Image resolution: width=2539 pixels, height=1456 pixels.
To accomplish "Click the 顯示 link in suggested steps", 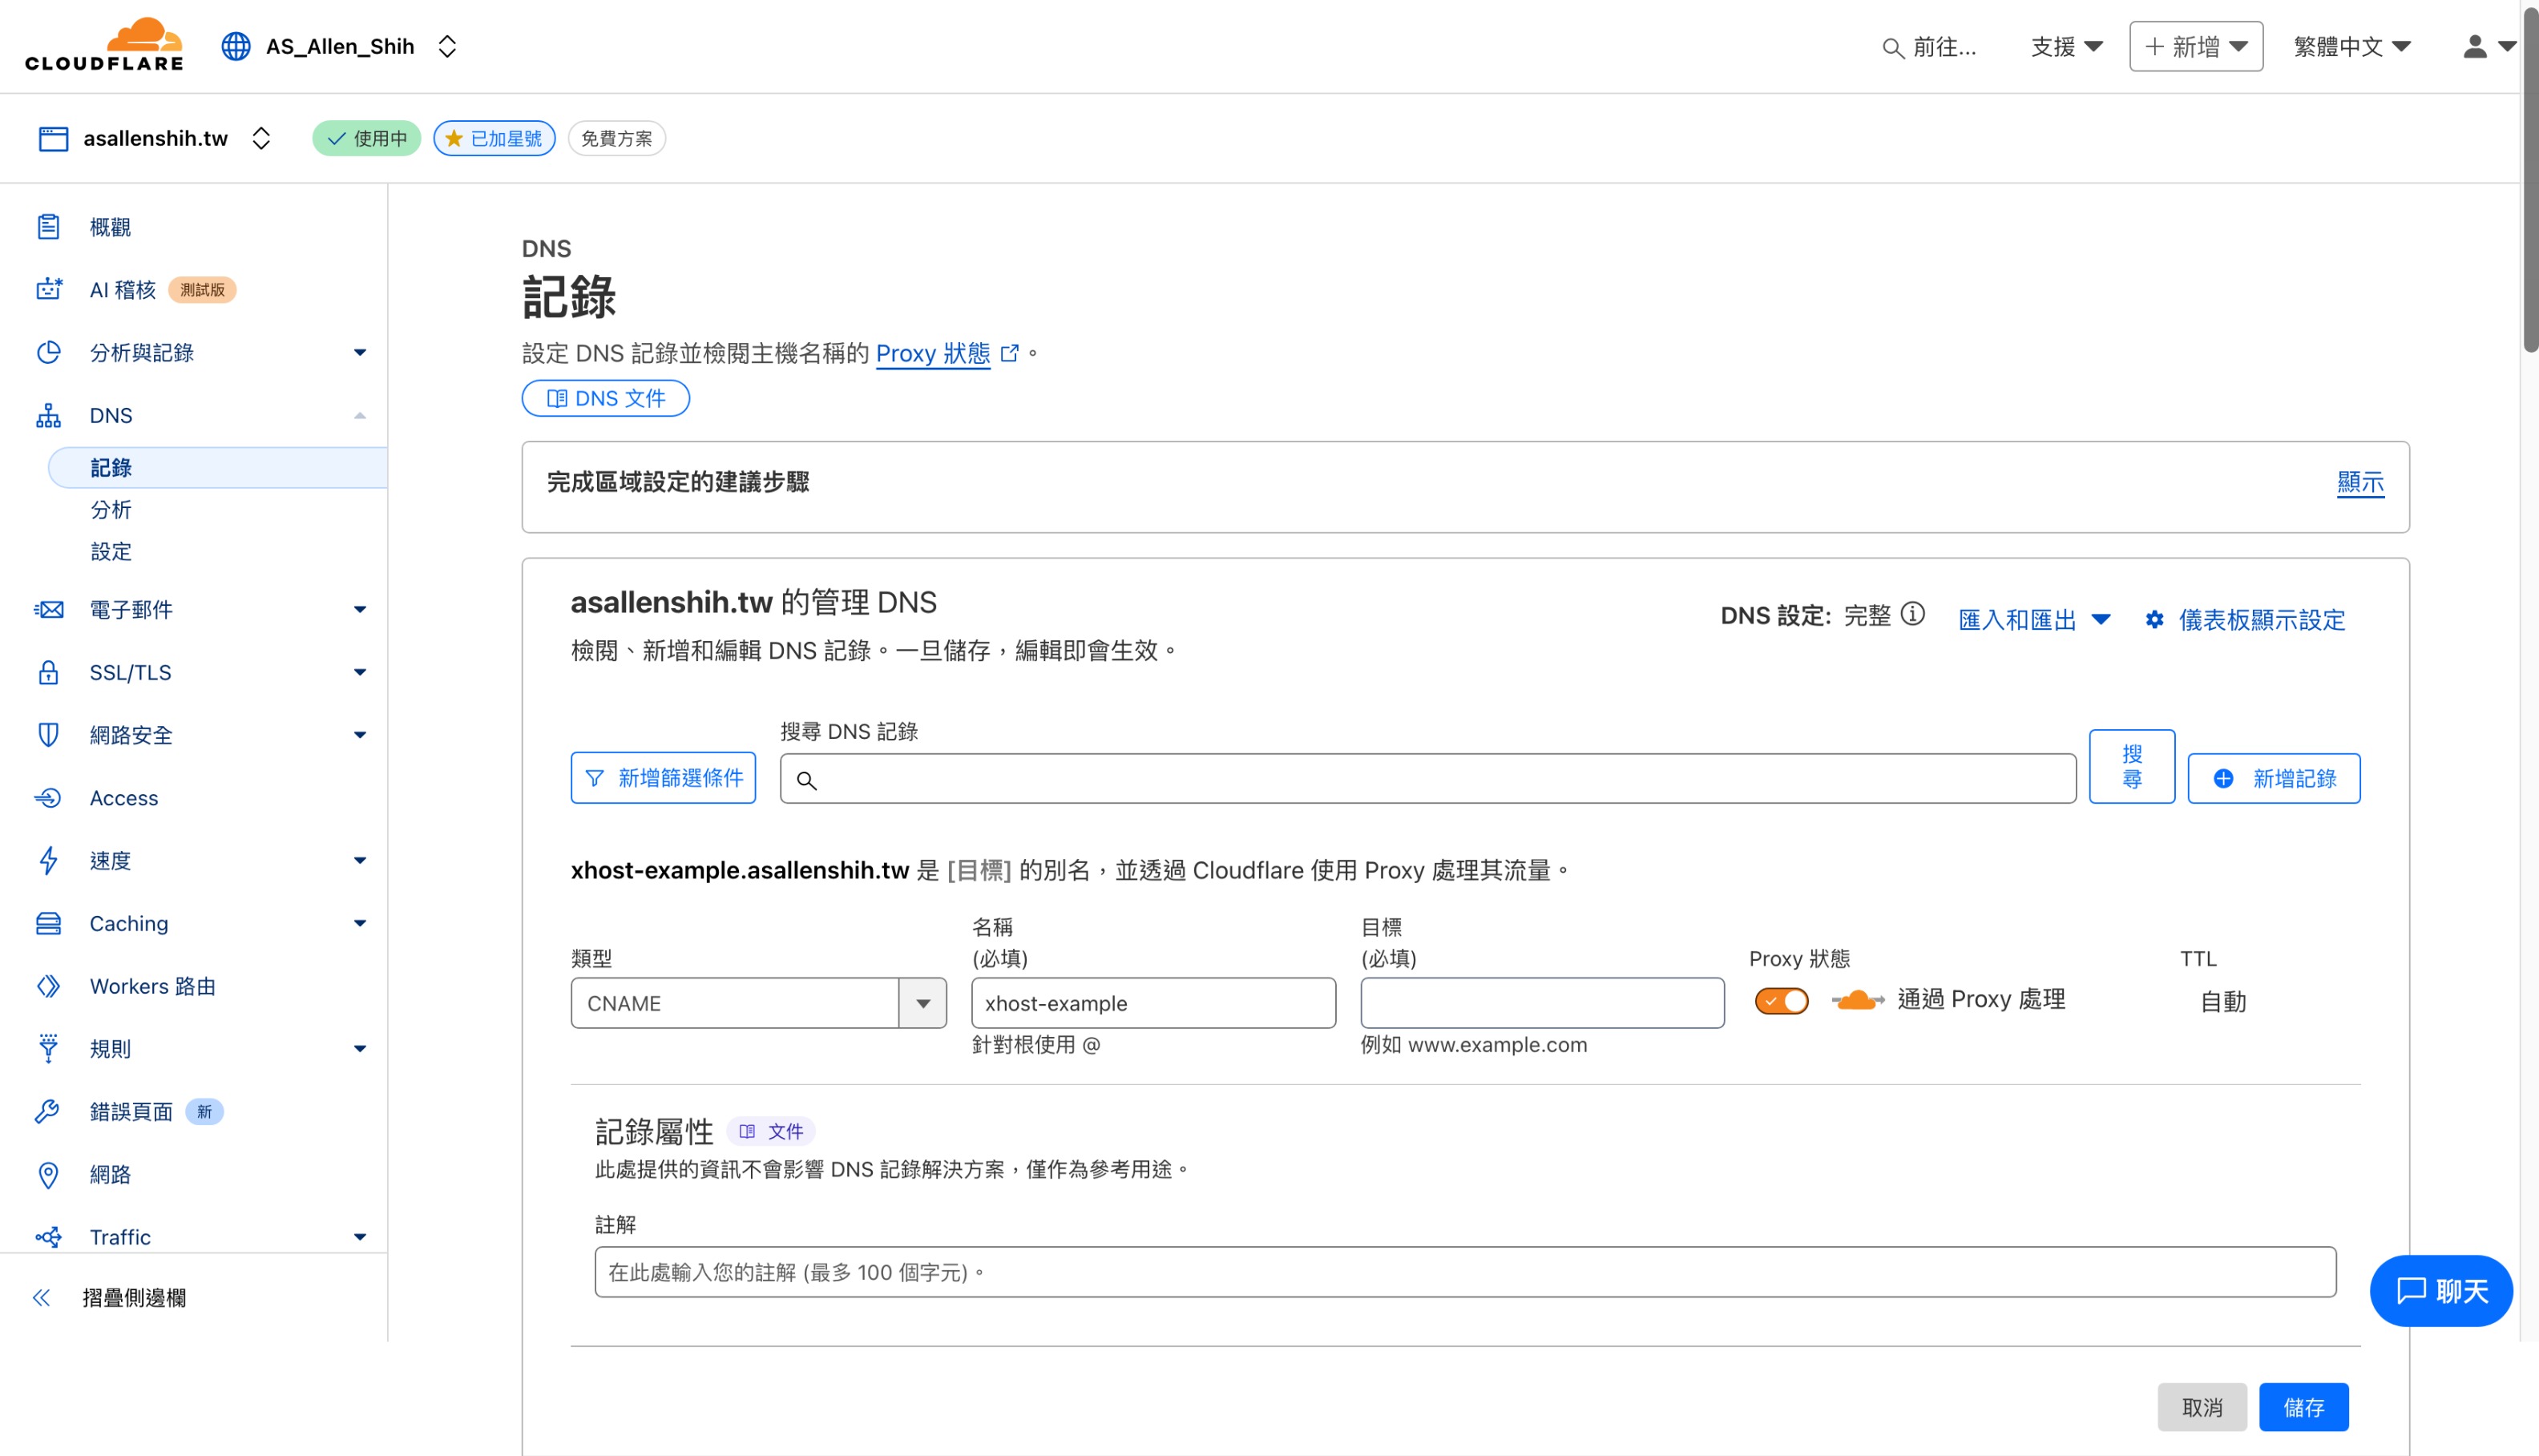I will [x=2361, y=482].
